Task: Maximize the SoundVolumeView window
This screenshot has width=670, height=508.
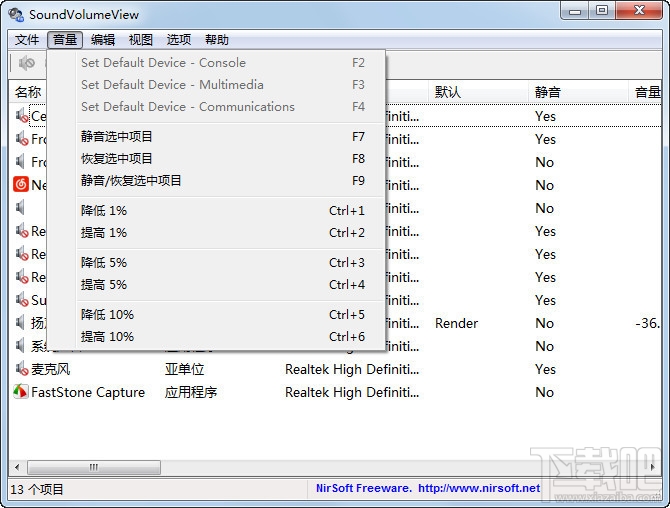Action: pos(602,11)
